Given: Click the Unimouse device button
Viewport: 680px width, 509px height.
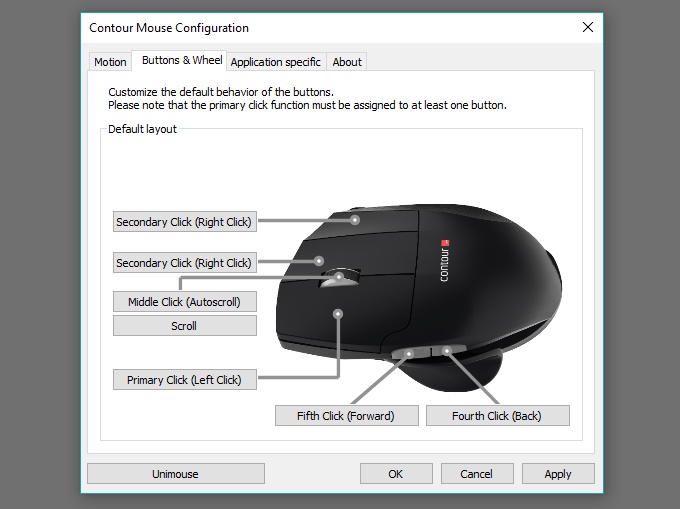Looking at the screenshot, I should [176, 473].
